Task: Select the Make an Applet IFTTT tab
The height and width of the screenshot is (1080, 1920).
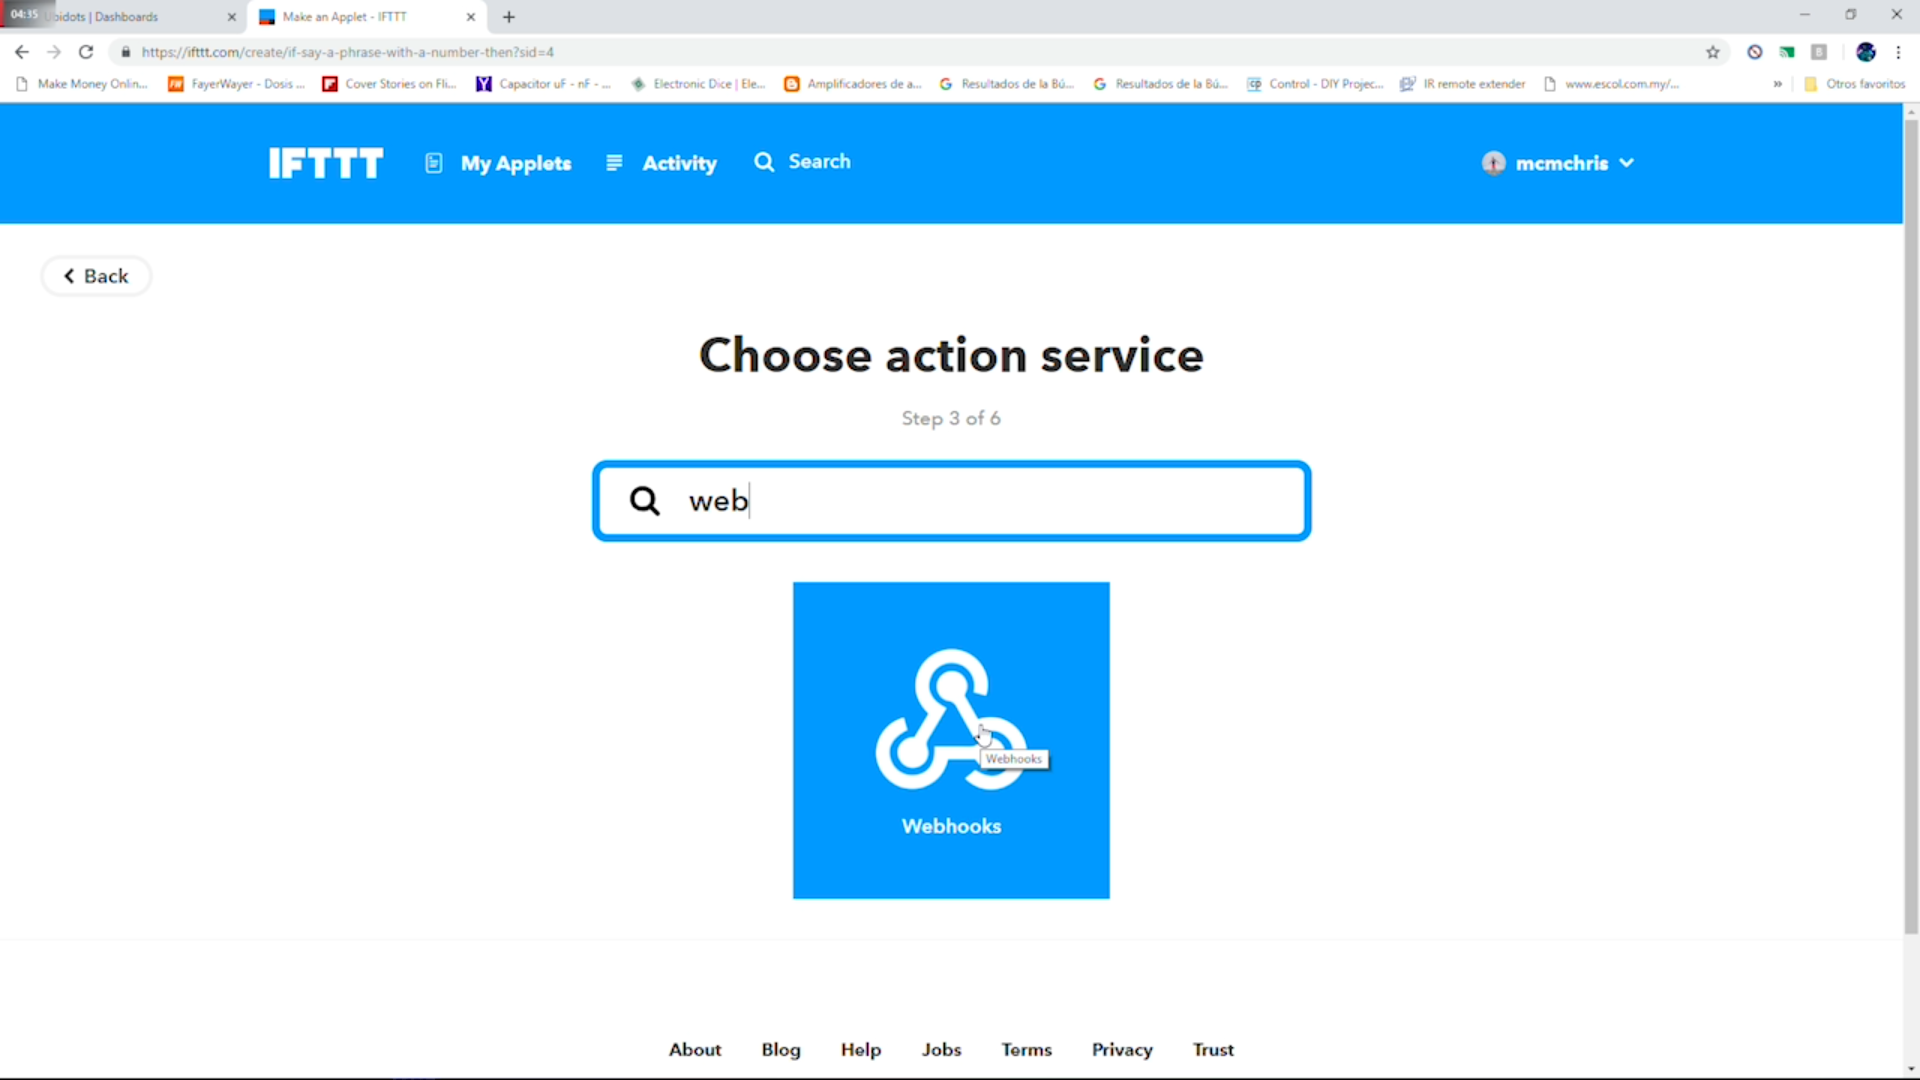Action: tap(365, 17)
